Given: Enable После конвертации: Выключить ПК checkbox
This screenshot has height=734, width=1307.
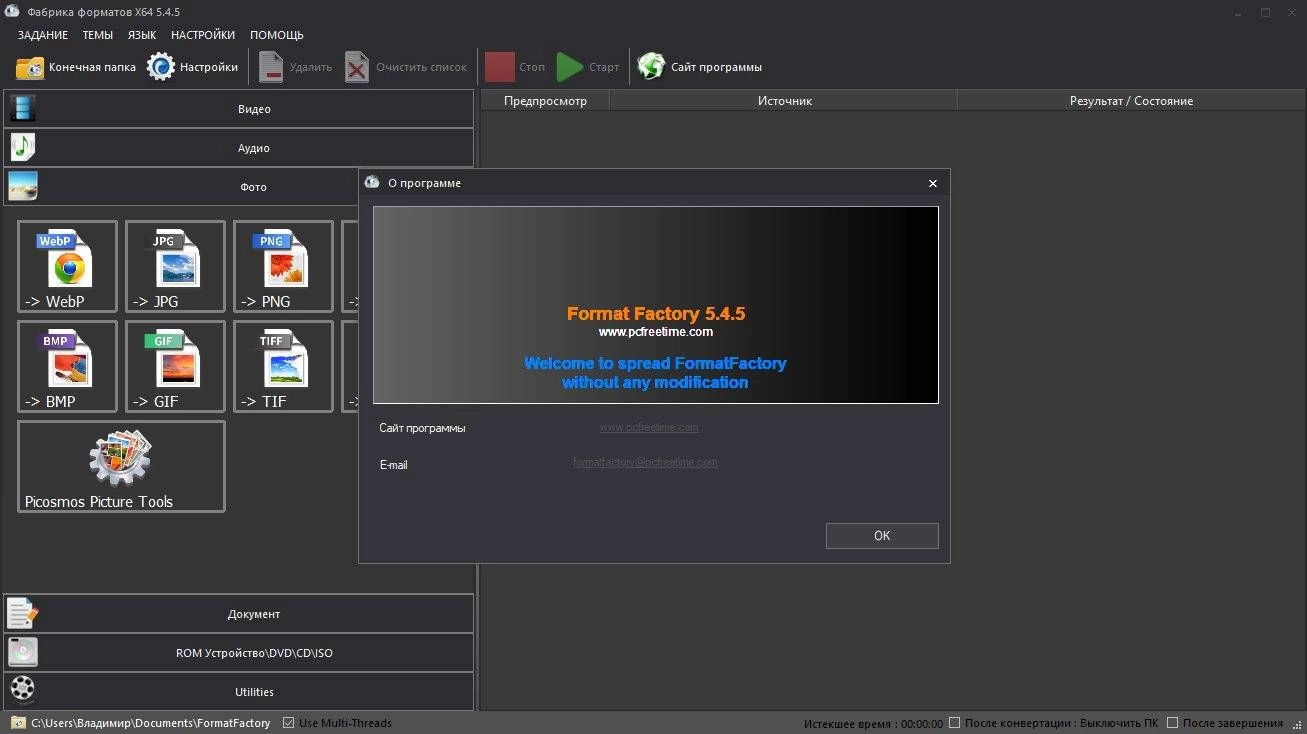Looking at the screenshot, I should 955,723.
